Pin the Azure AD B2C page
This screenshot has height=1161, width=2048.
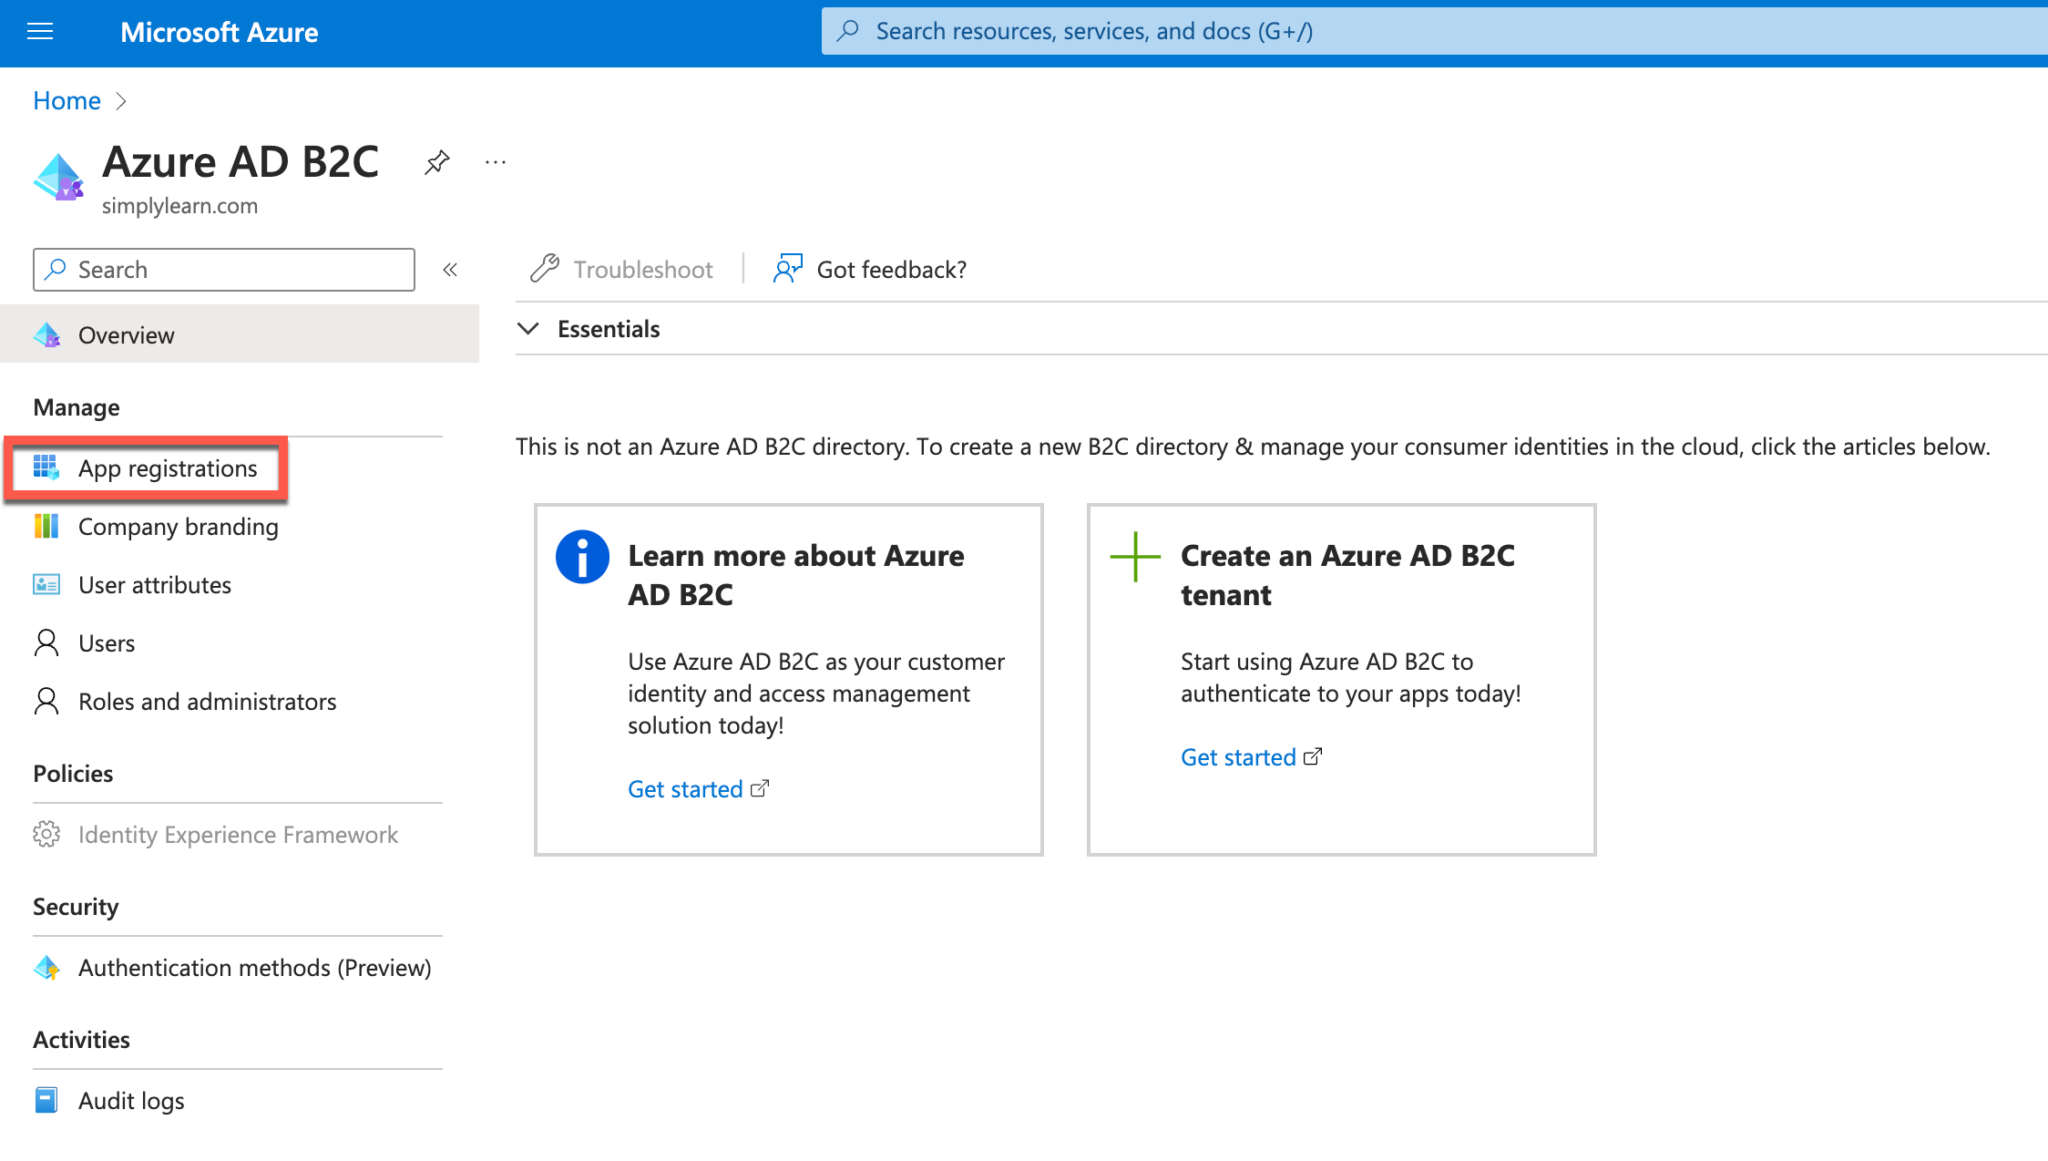[437, 162]
